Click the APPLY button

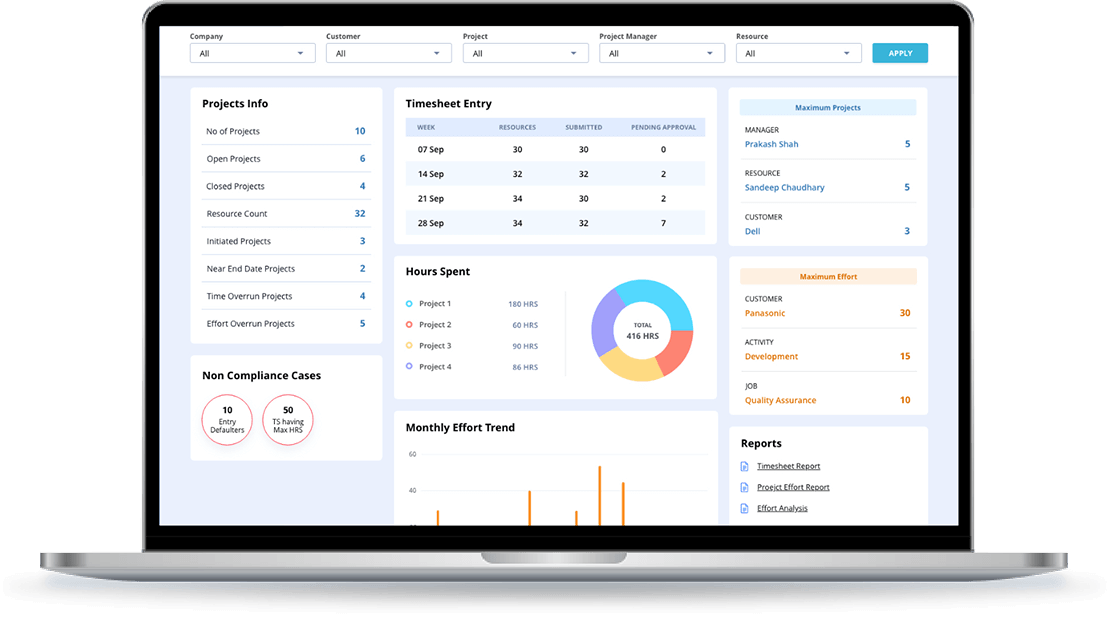899,52
